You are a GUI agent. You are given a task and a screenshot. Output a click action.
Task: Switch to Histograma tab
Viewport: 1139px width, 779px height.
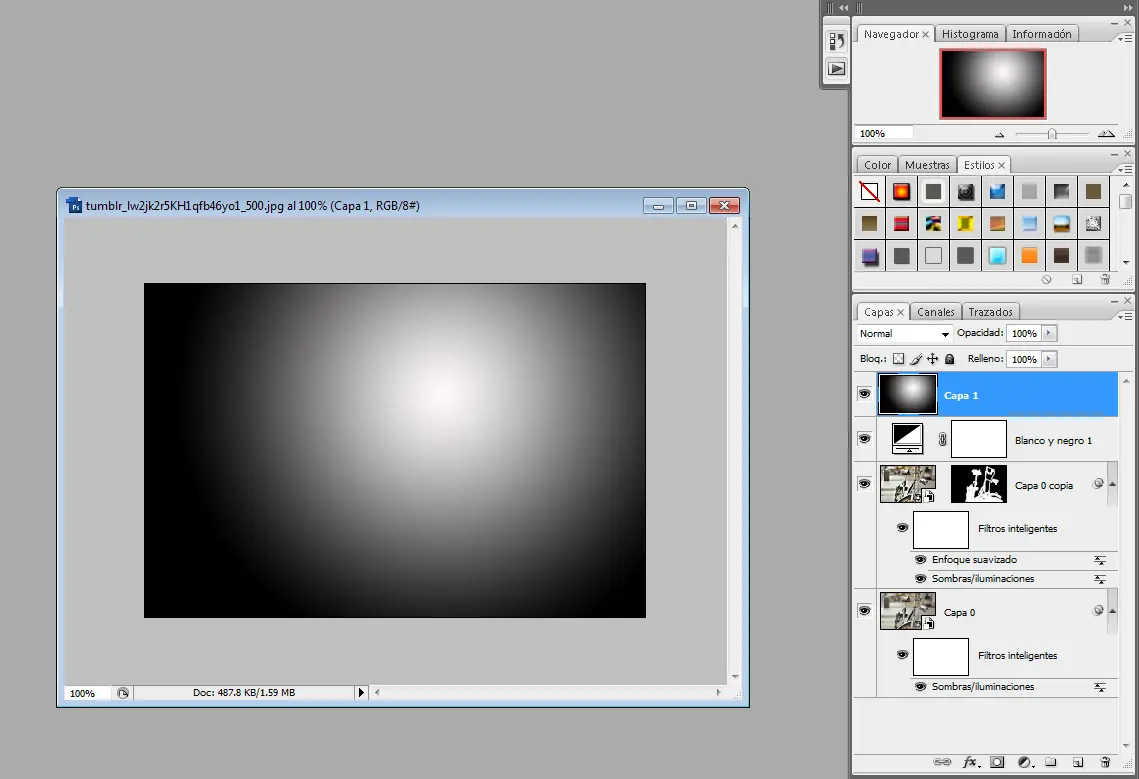coord(970,34)
